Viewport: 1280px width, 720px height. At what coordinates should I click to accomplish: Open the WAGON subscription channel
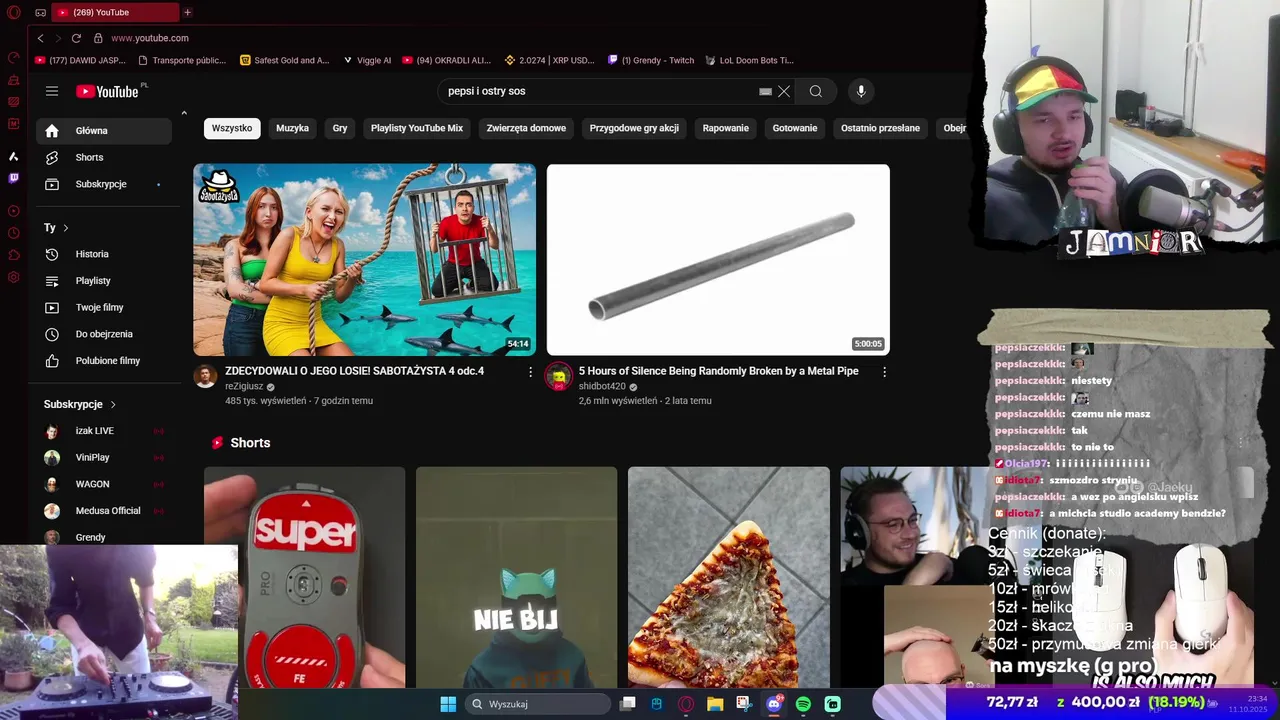[104, 484]
